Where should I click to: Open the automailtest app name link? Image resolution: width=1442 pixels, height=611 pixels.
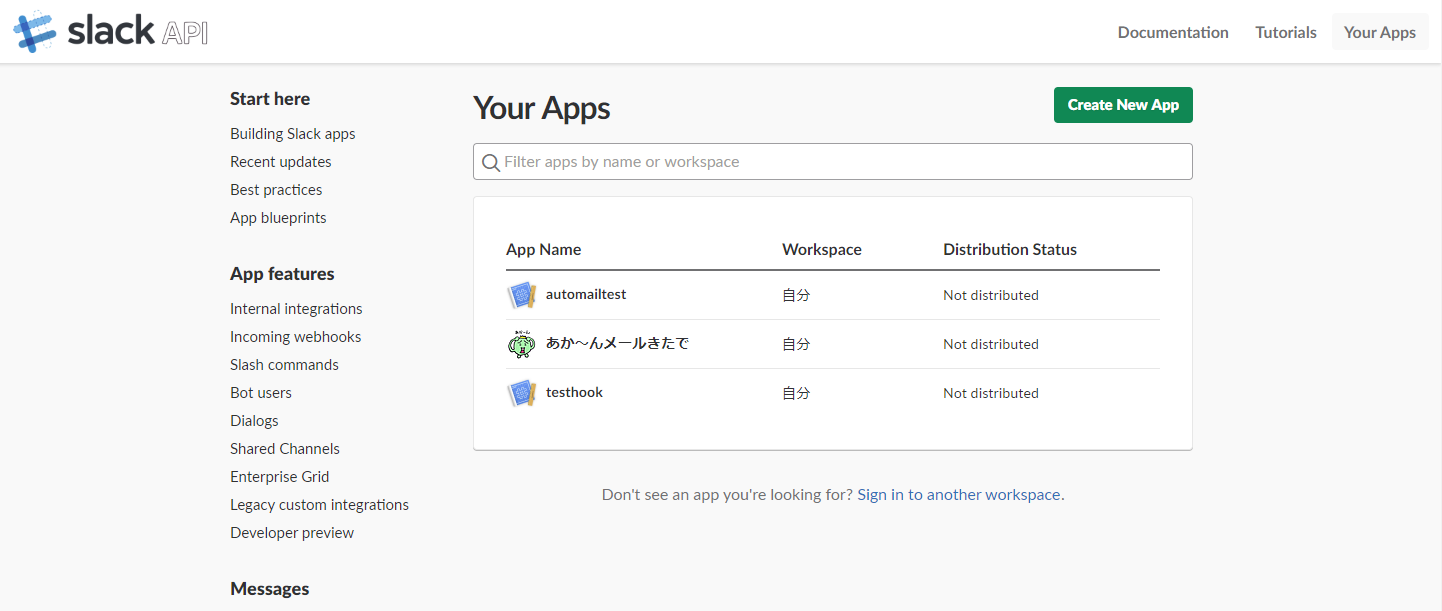click(586, 295)
